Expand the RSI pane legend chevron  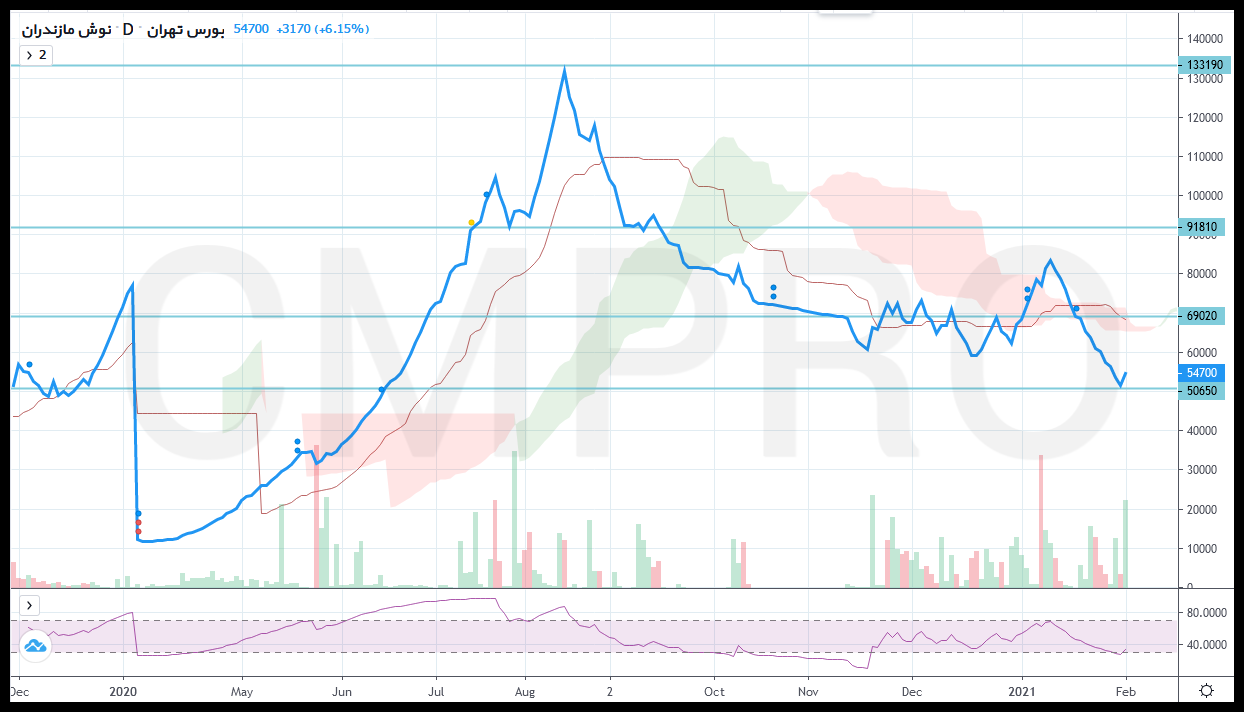(30, 605)
